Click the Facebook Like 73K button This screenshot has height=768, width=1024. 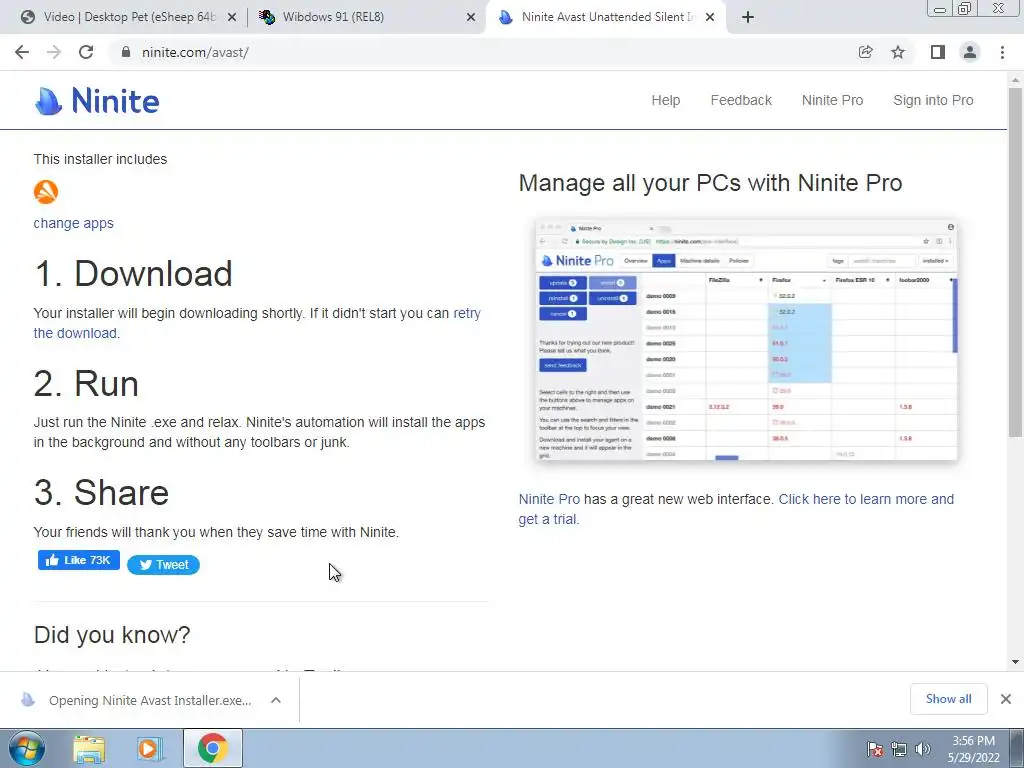click(x=78, y=560)
